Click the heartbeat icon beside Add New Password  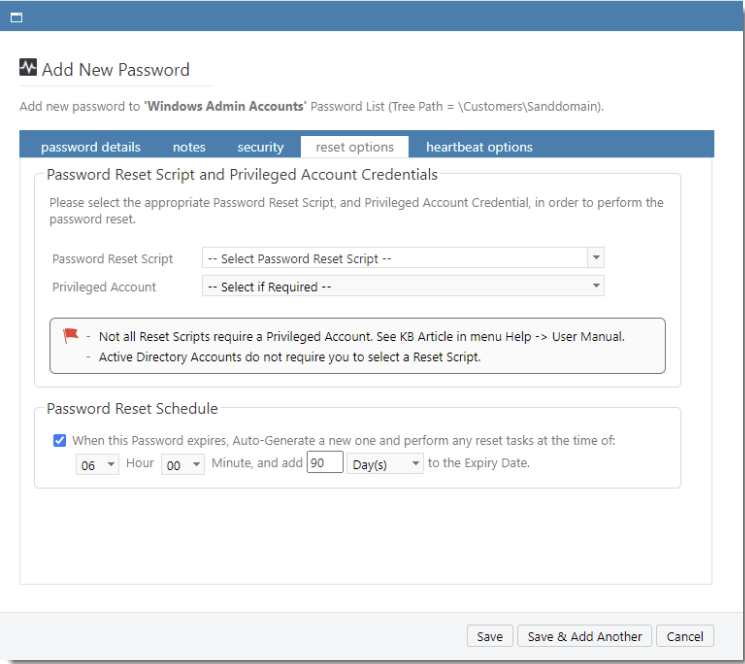(28, 69)
